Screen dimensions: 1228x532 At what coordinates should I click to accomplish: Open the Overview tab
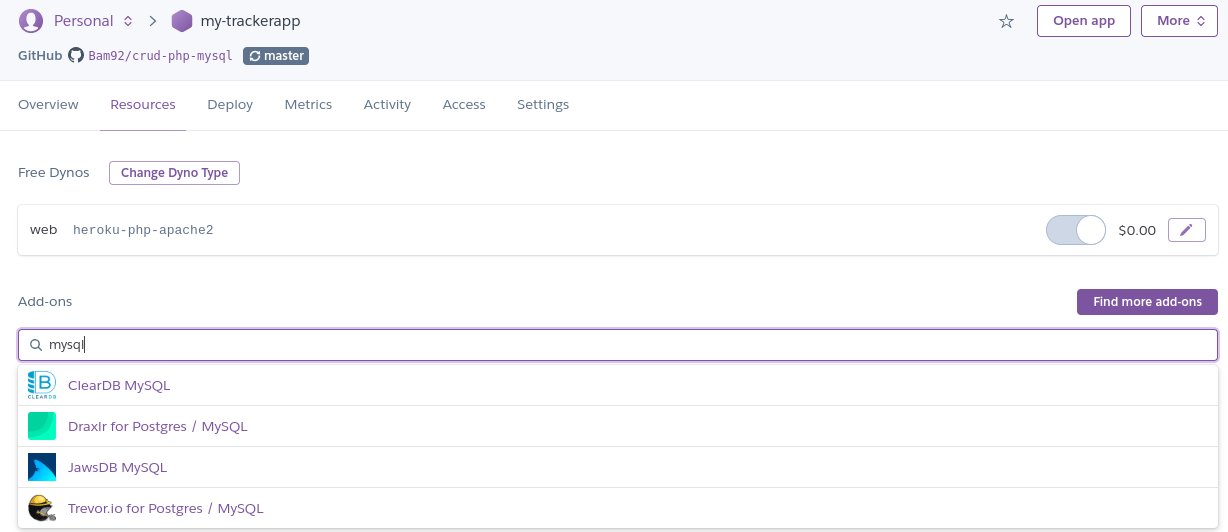(48, 104)
